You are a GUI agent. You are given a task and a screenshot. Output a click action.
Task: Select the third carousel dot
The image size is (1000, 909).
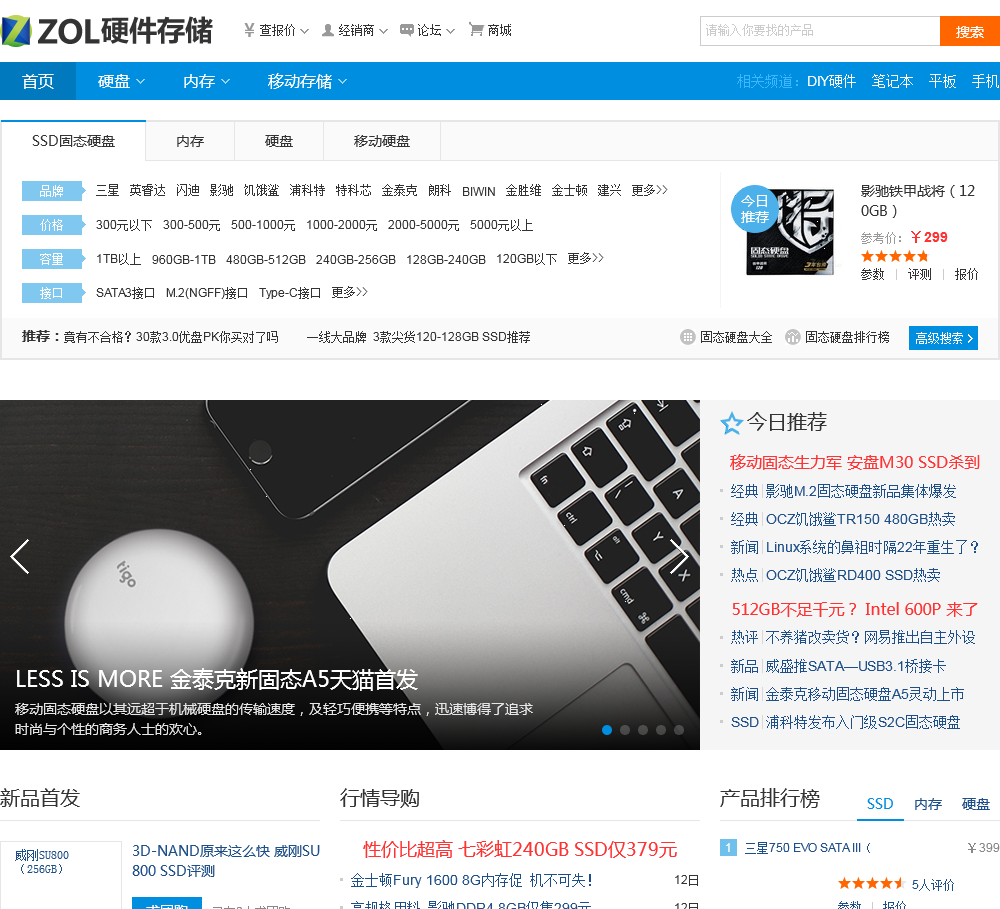[643, 730]
